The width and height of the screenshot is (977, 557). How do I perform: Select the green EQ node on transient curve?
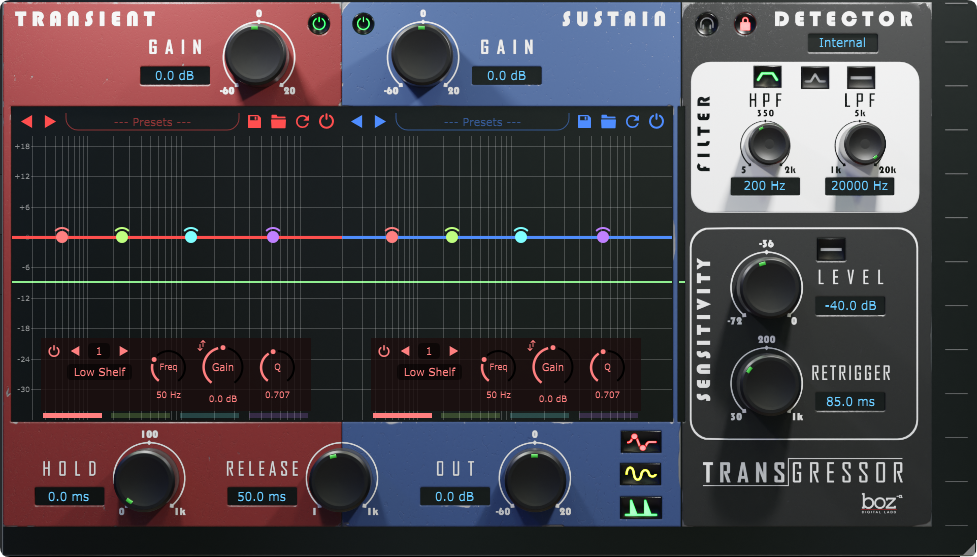[122, 236]
